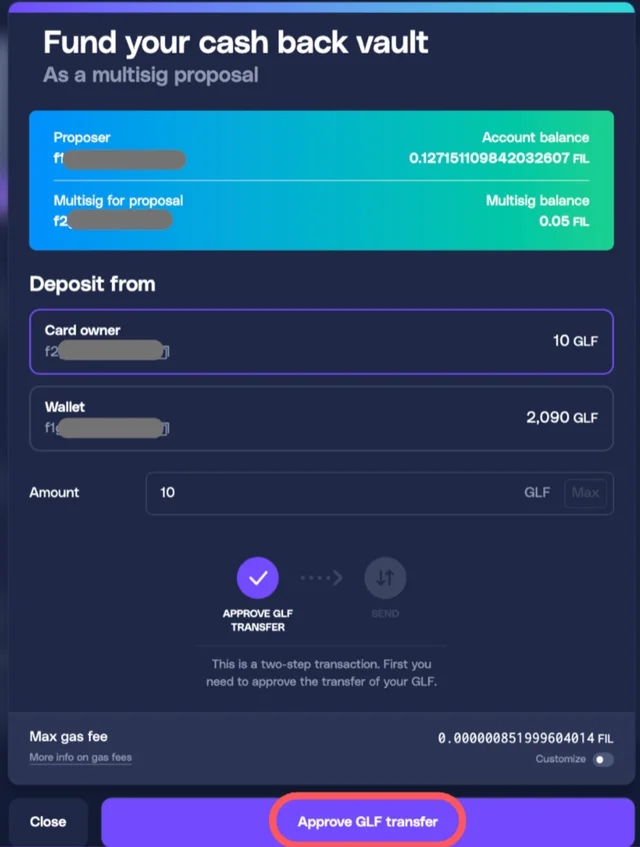Select Wallet with 2,090 GLF as source
The image size is (640, 847).
321,418
